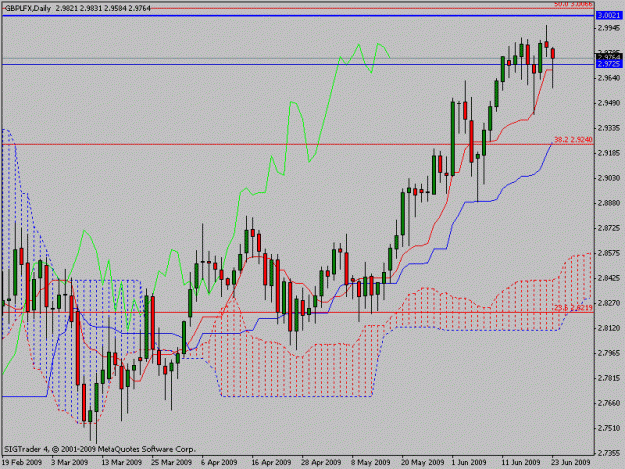Click the 2.8425 price axis value
The image size is (625, 469).
[609, 278]
